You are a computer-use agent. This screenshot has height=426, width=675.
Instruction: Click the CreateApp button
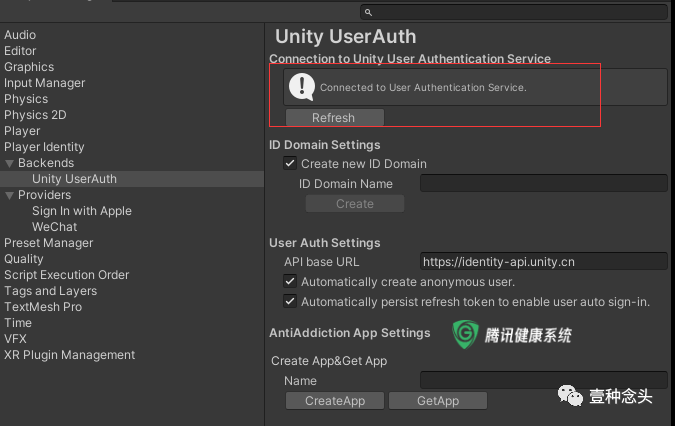click(335, 401)
